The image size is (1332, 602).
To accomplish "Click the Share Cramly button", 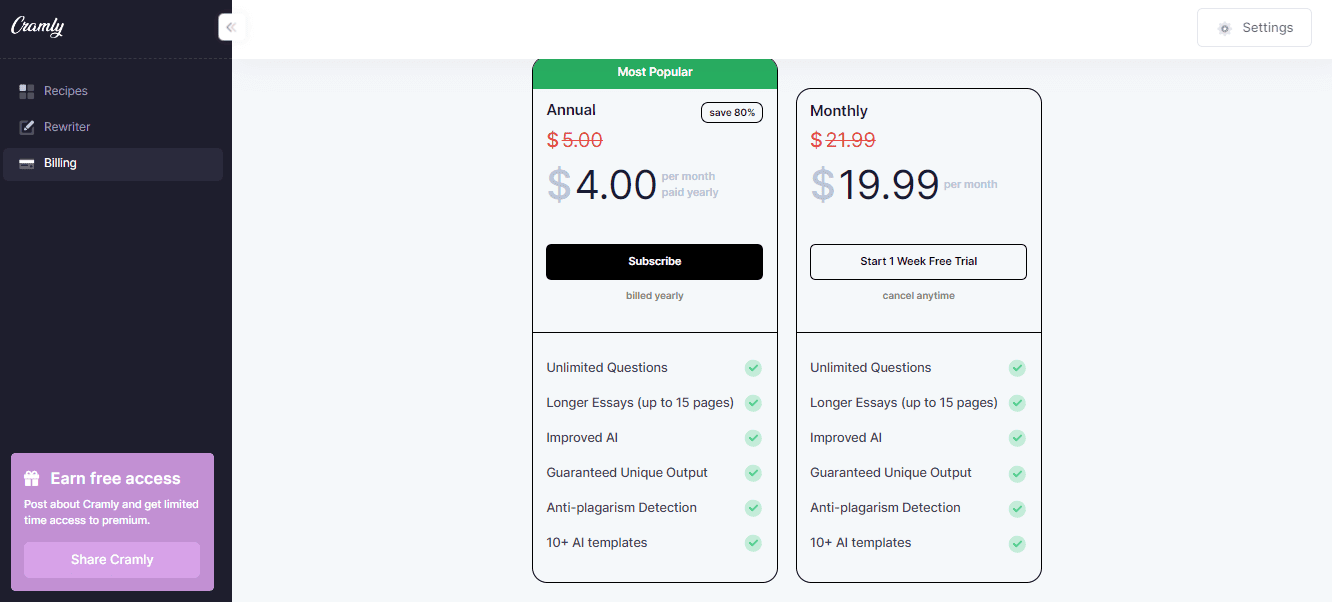I will (x=111, y=560).
